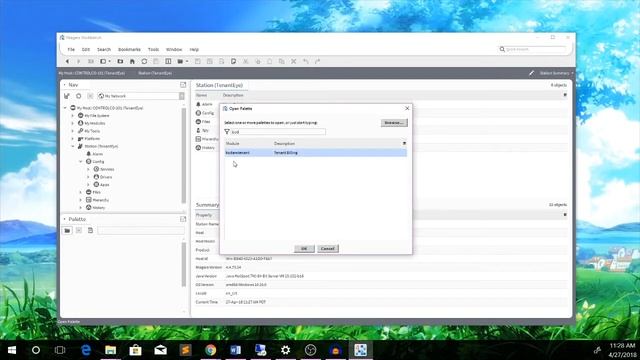This screenshot has width=640, height=360.
Task: Expand My File System in Nav tree
Action: pos(73,116)
